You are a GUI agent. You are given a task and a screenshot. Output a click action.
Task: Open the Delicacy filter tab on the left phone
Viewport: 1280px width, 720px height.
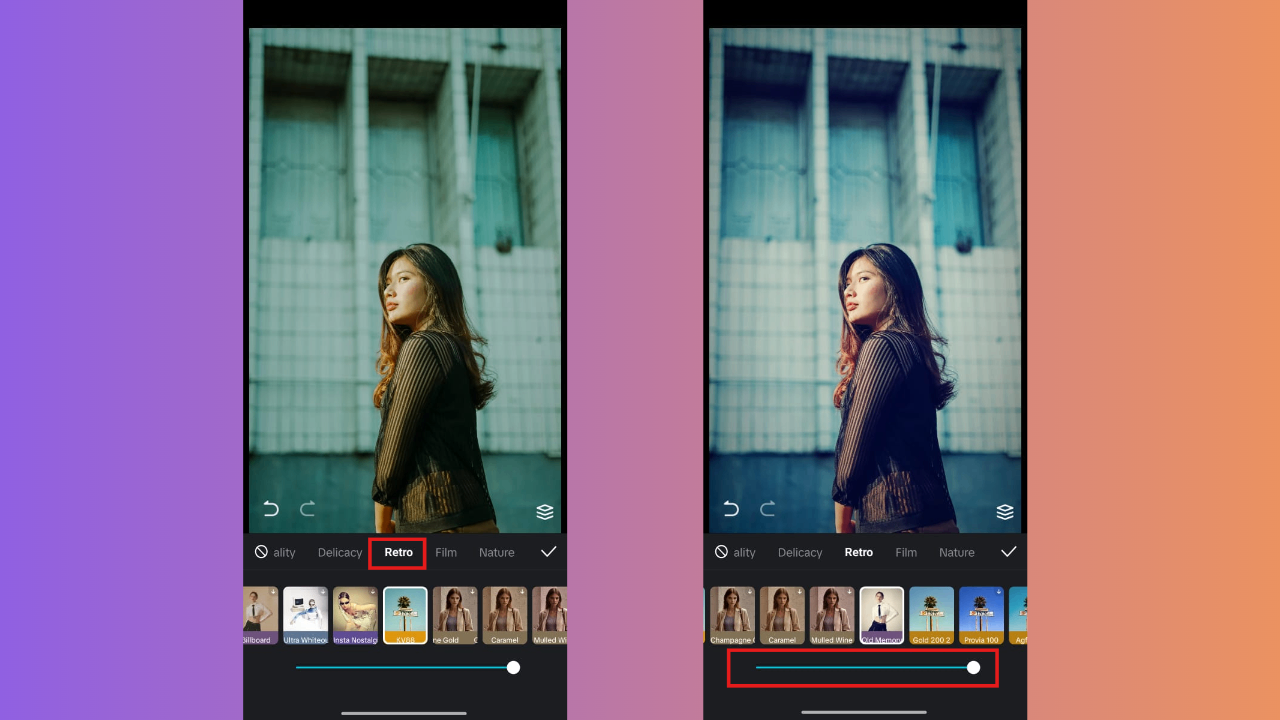(x=340, y=553)
